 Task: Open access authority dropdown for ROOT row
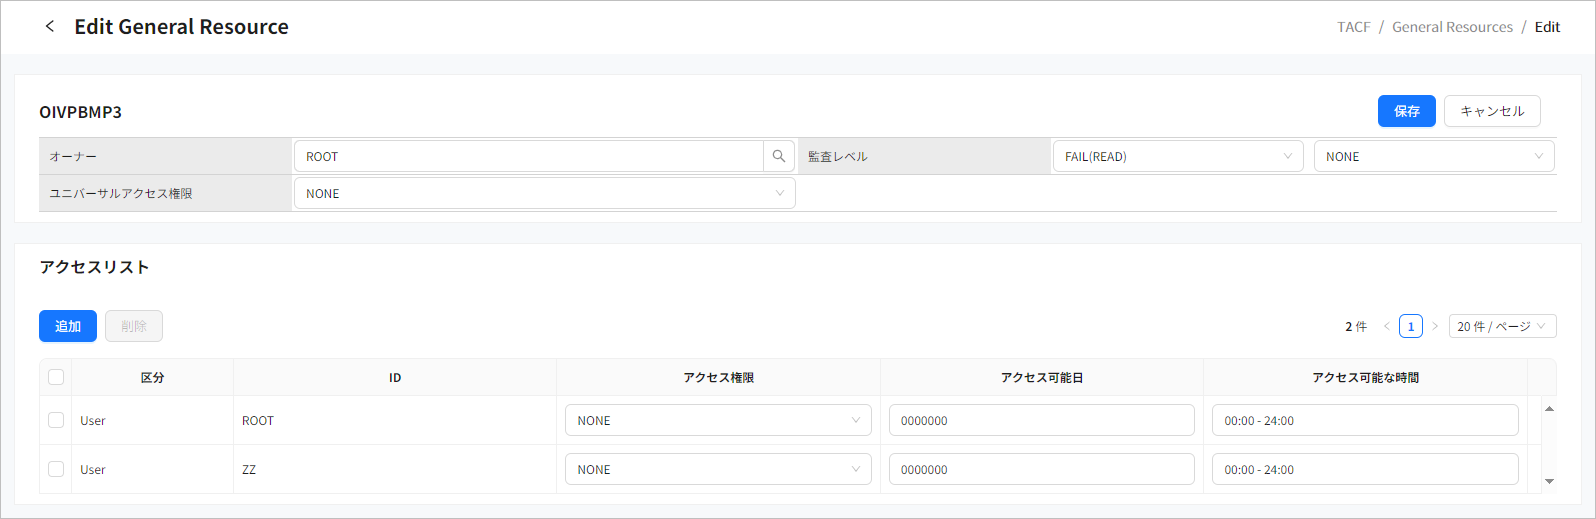coord(717,421)
